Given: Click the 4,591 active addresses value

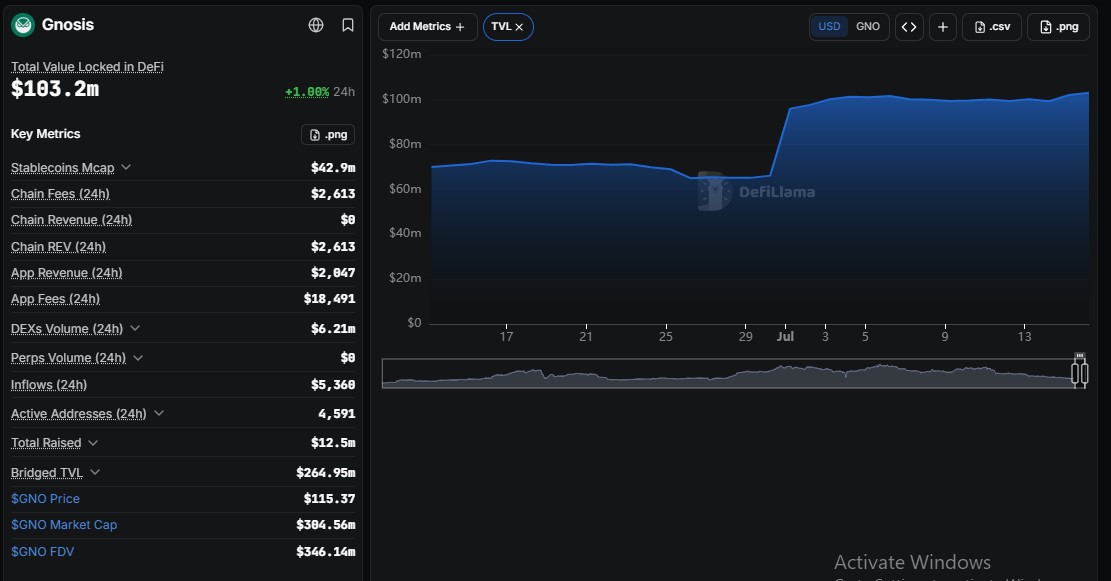Looking at the screenshot, I should 337,414.
